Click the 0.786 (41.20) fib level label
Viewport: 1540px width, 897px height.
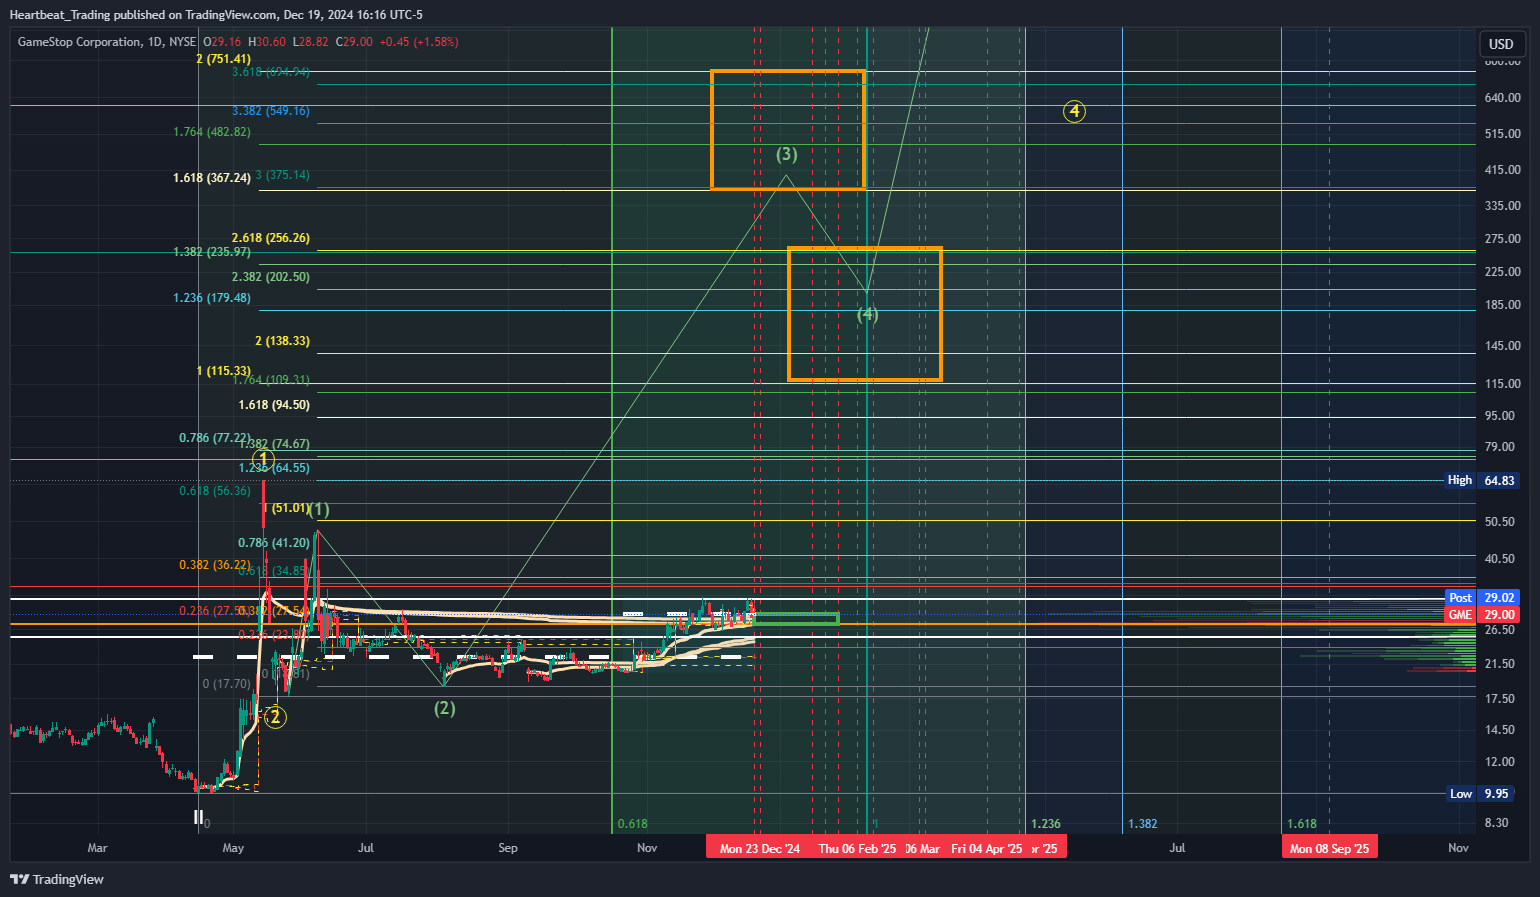(274, 543)
